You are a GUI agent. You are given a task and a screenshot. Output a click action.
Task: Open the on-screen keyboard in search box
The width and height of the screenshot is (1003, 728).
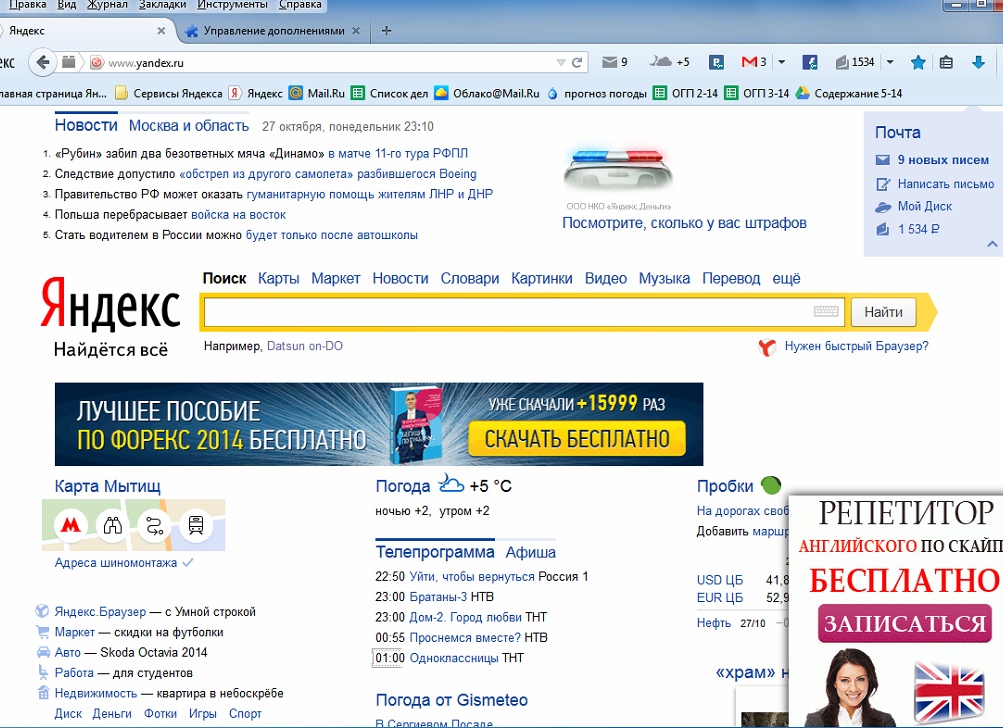(826, 312)
